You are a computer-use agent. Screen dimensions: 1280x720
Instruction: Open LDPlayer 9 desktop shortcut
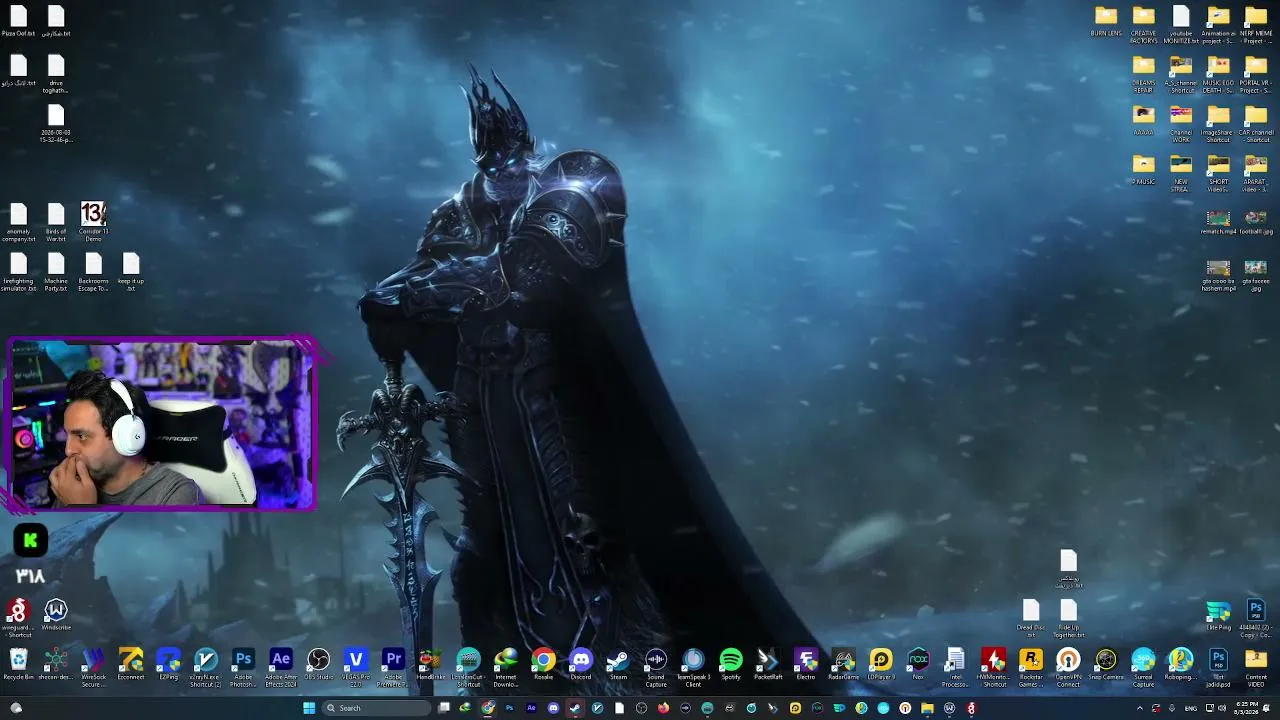881,664
